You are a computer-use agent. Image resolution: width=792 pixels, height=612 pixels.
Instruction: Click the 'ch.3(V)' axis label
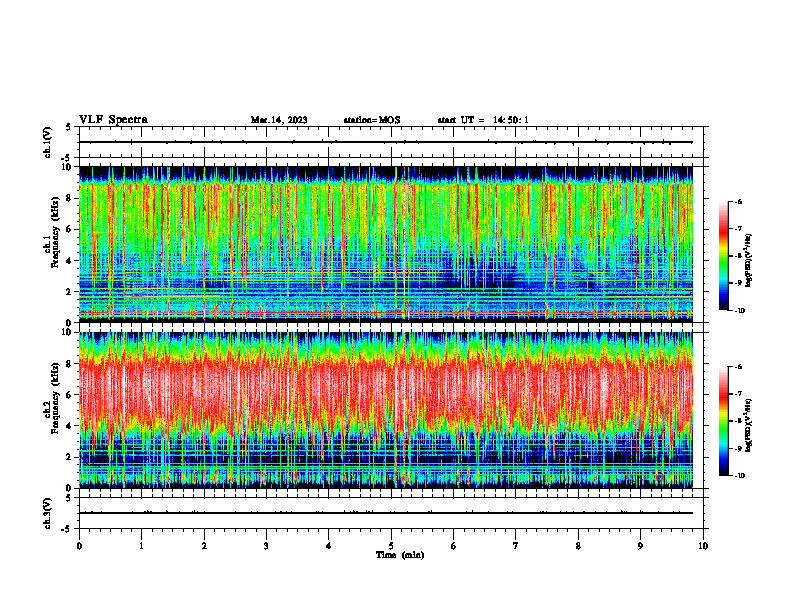[x=48, y=513]
